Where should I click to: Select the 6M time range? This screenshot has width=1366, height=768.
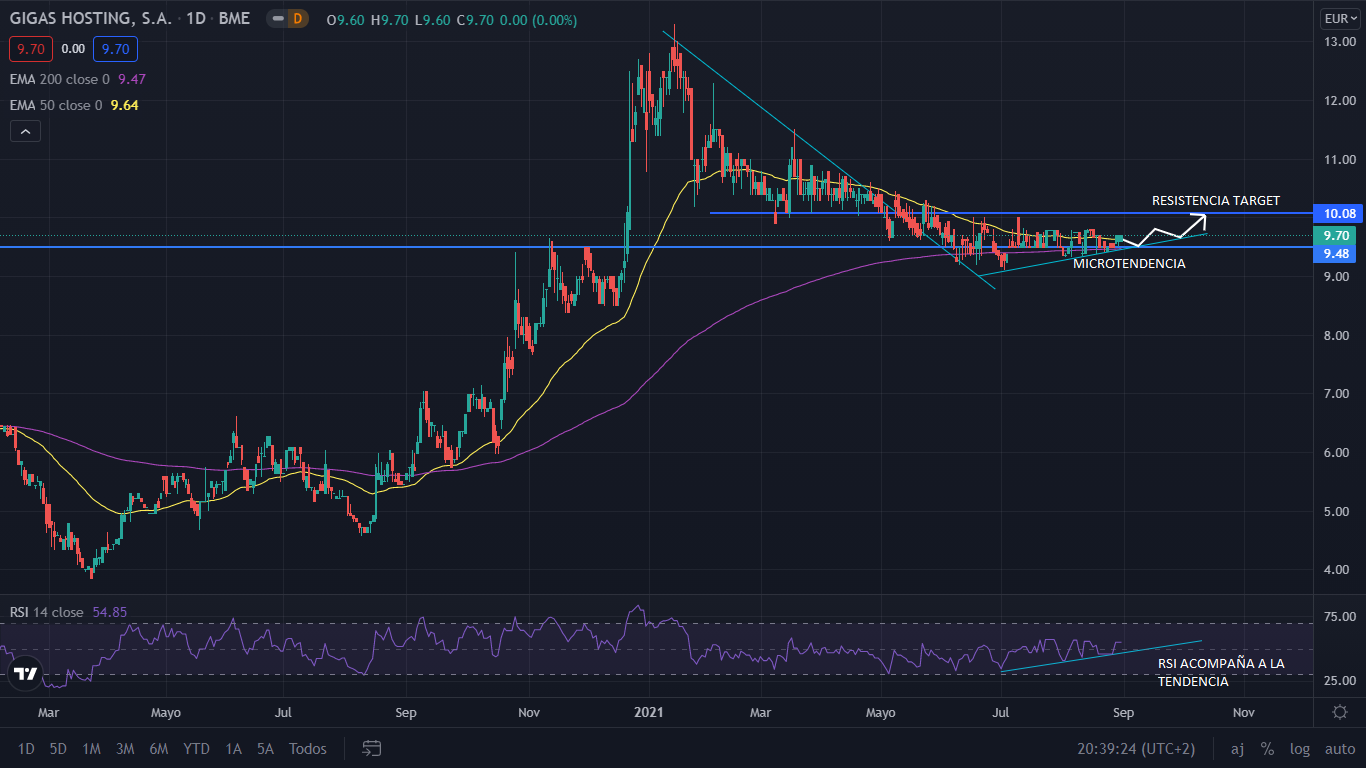pos(158,748)
